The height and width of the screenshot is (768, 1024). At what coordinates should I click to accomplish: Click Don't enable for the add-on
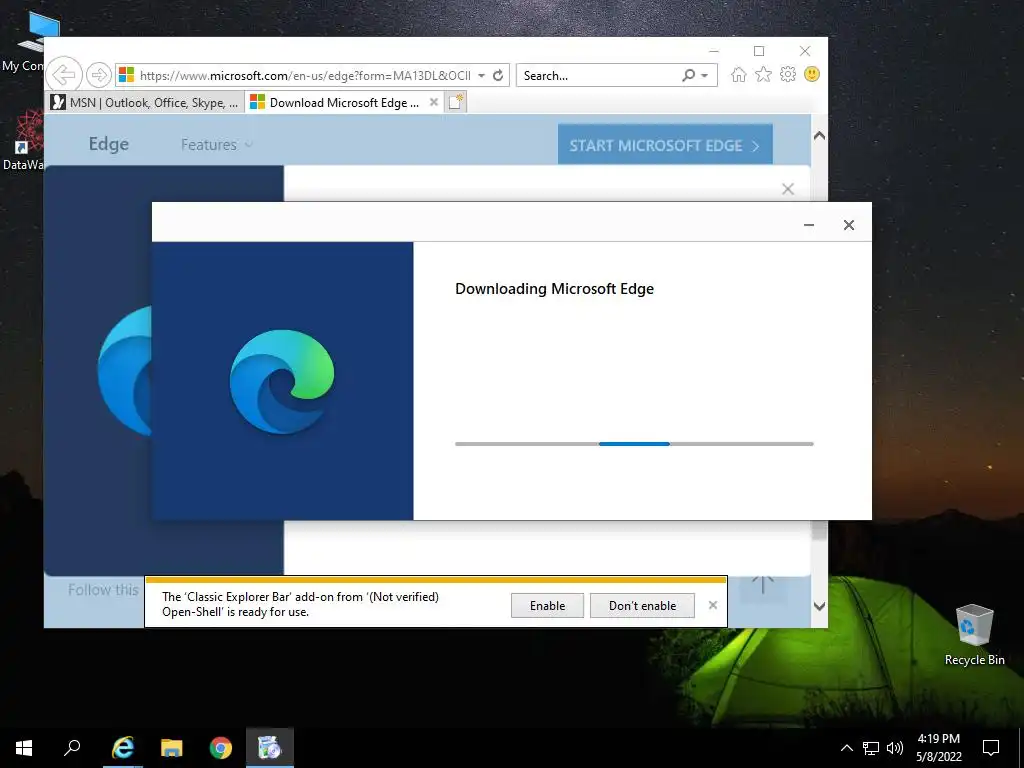coord(642,605)
